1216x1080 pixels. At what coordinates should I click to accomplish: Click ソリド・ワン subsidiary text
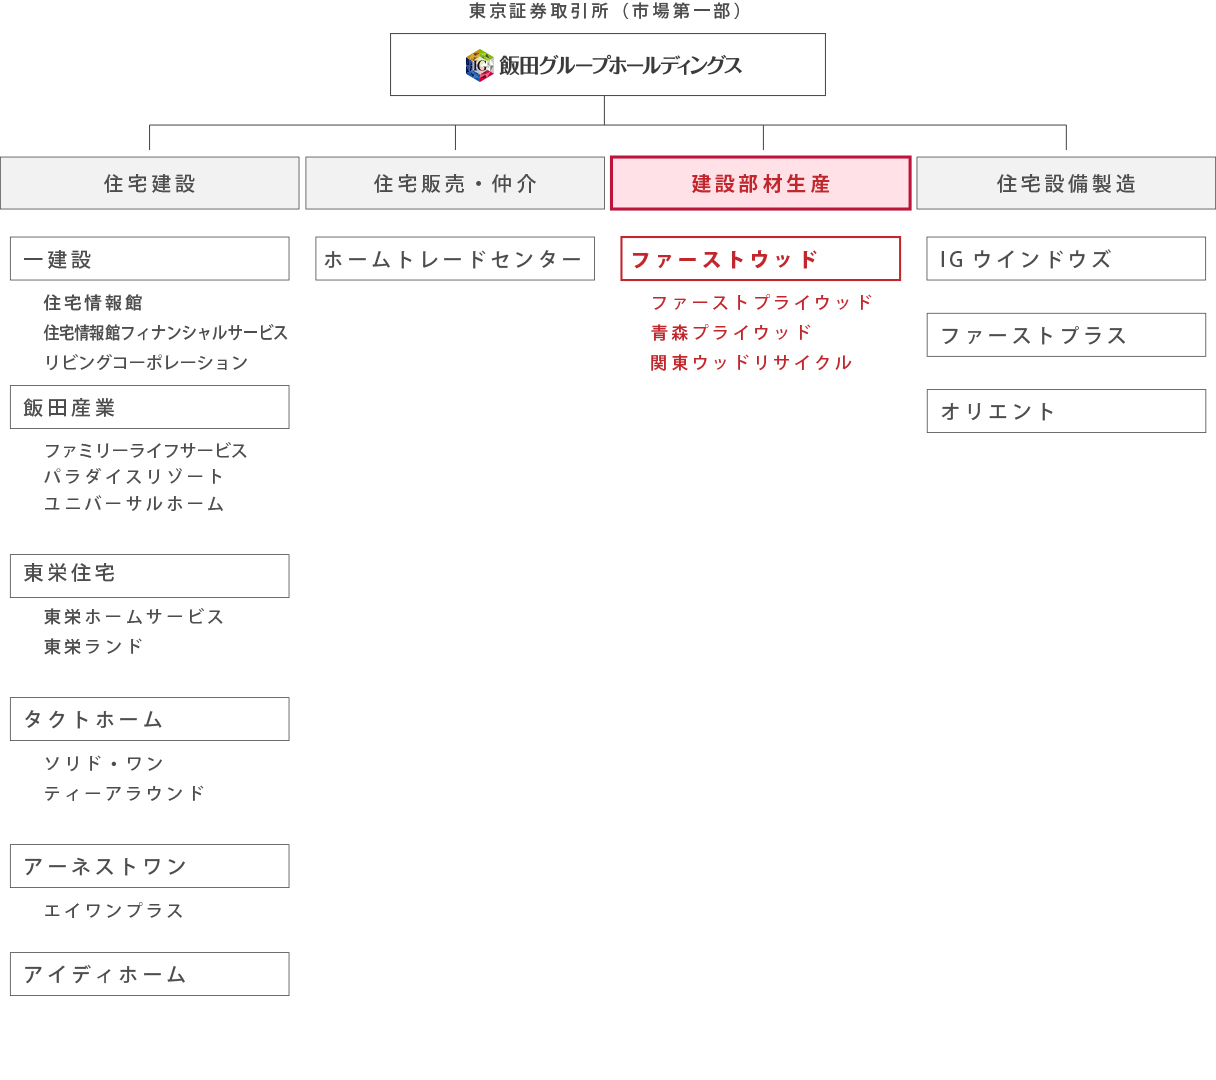104,764
